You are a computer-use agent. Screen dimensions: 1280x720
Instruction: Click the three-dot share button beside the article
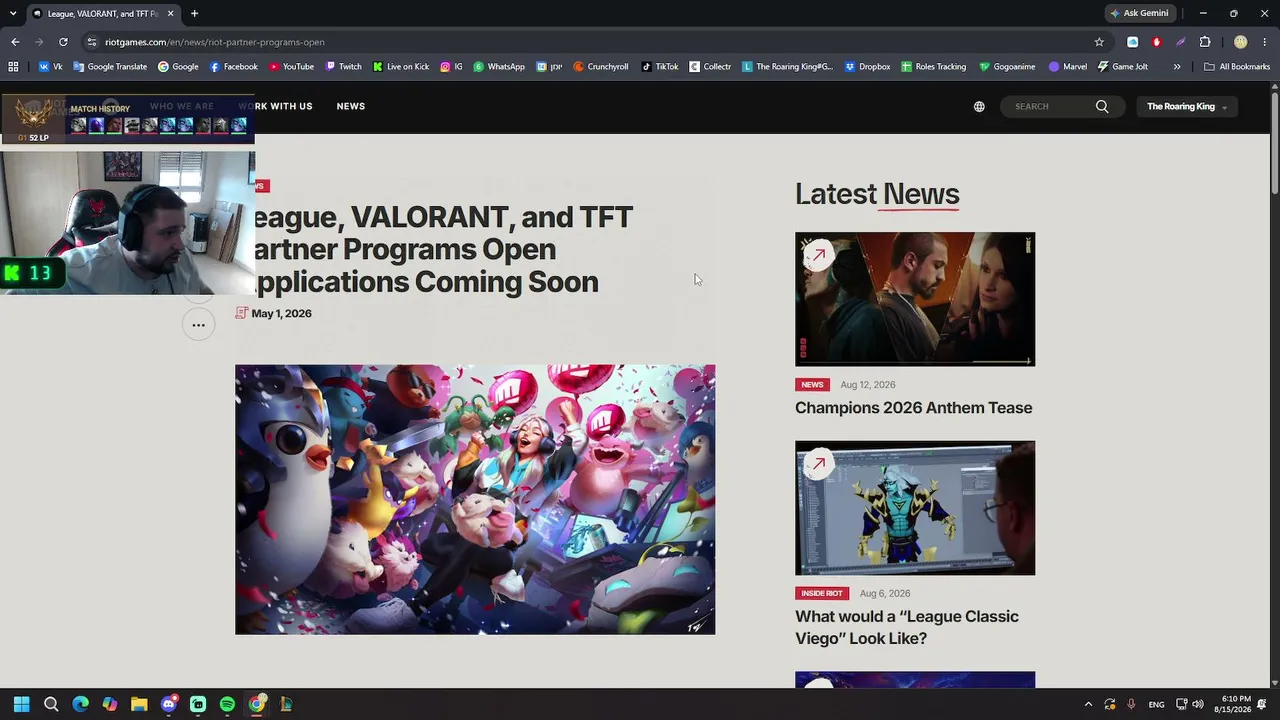(x=198, y=325)
